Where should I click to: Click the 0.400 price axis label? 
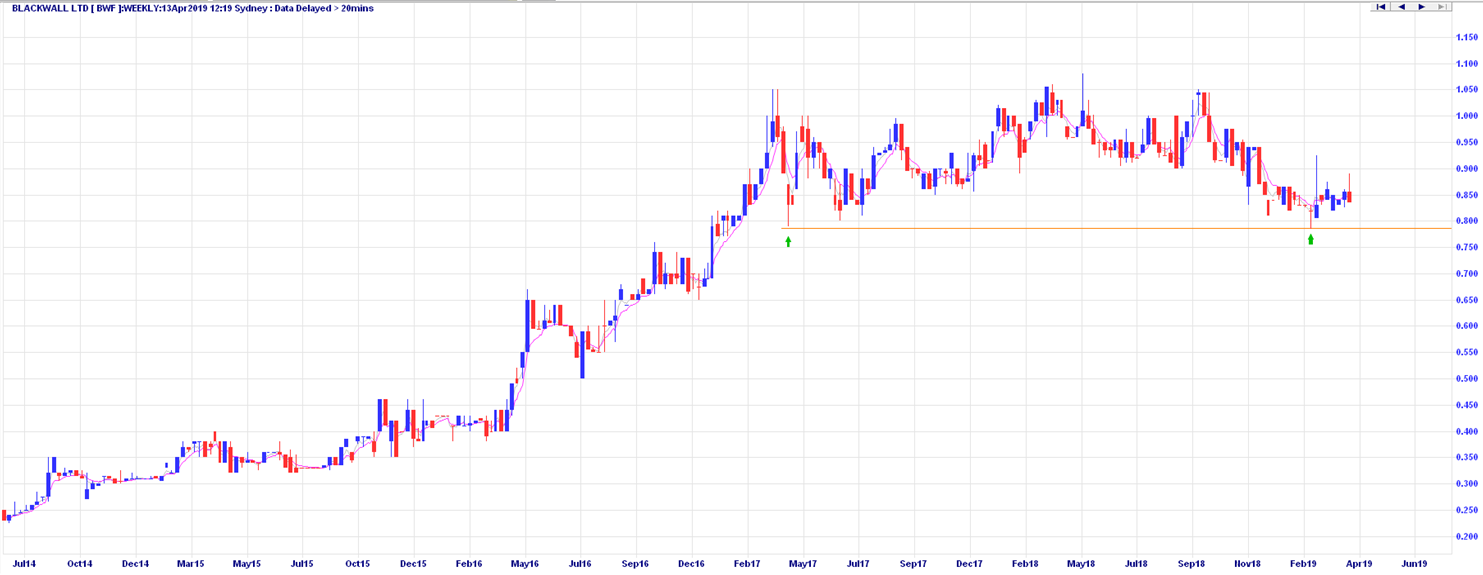[1467, 432]
